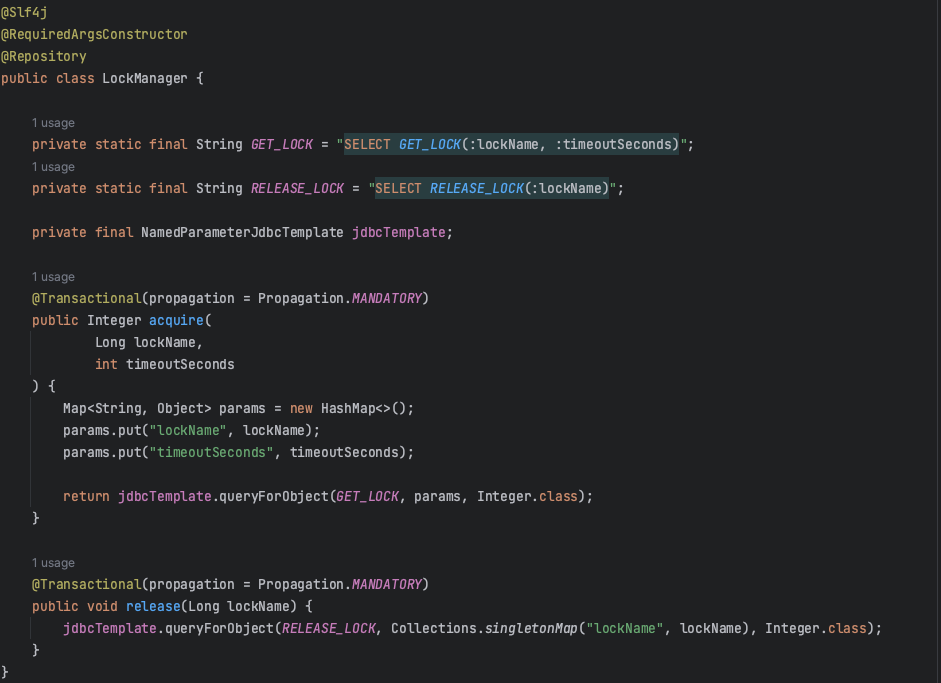
Task: Click HashMap in the params initialization
Action: coord(348,409)
